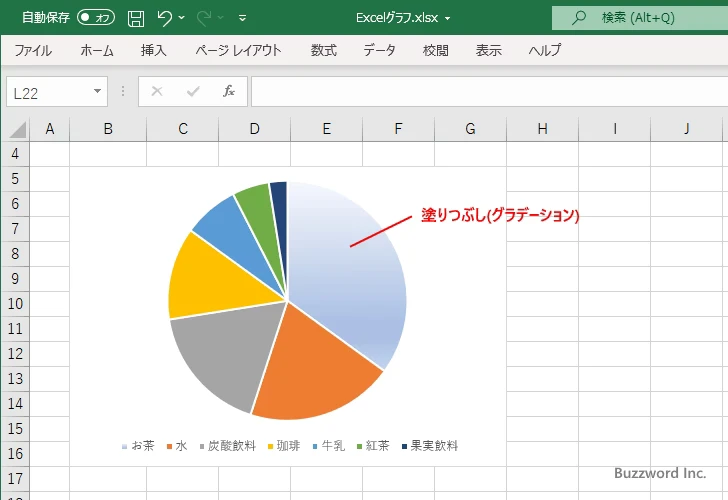This screenshot has height=500, width=728.
Task: Open the ヘルプ tab
Action: click(545, 50)
